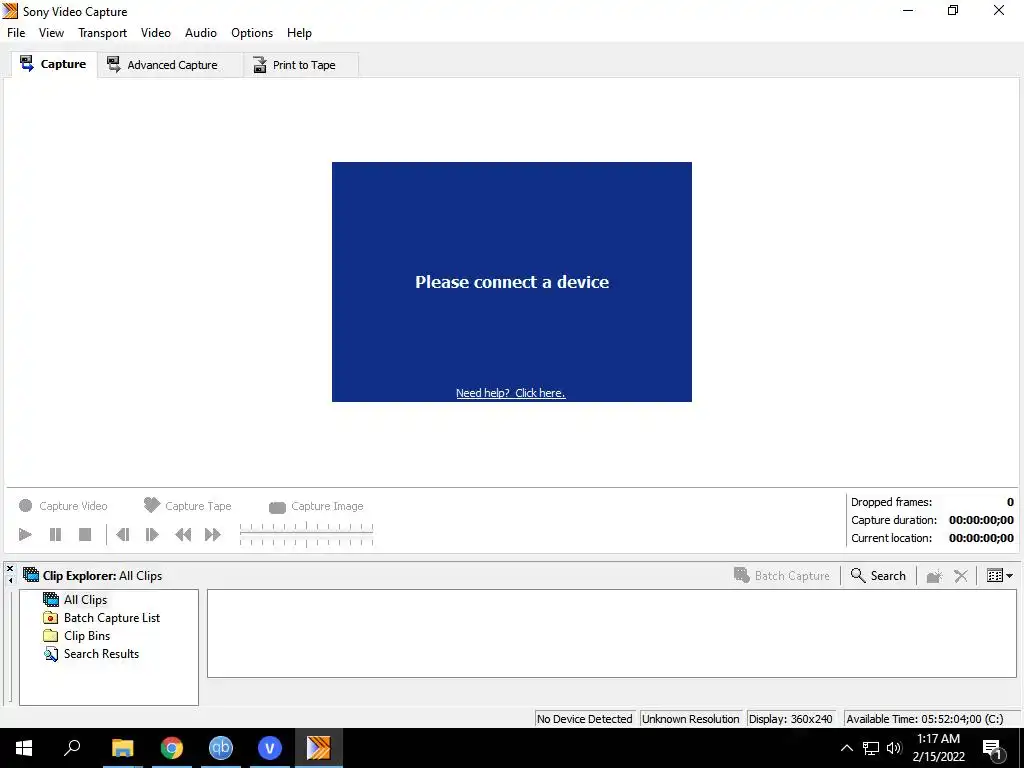Click the Display: 360x240 status field
This screenshot has height=768, width=1024.
[x=791, y=718]
